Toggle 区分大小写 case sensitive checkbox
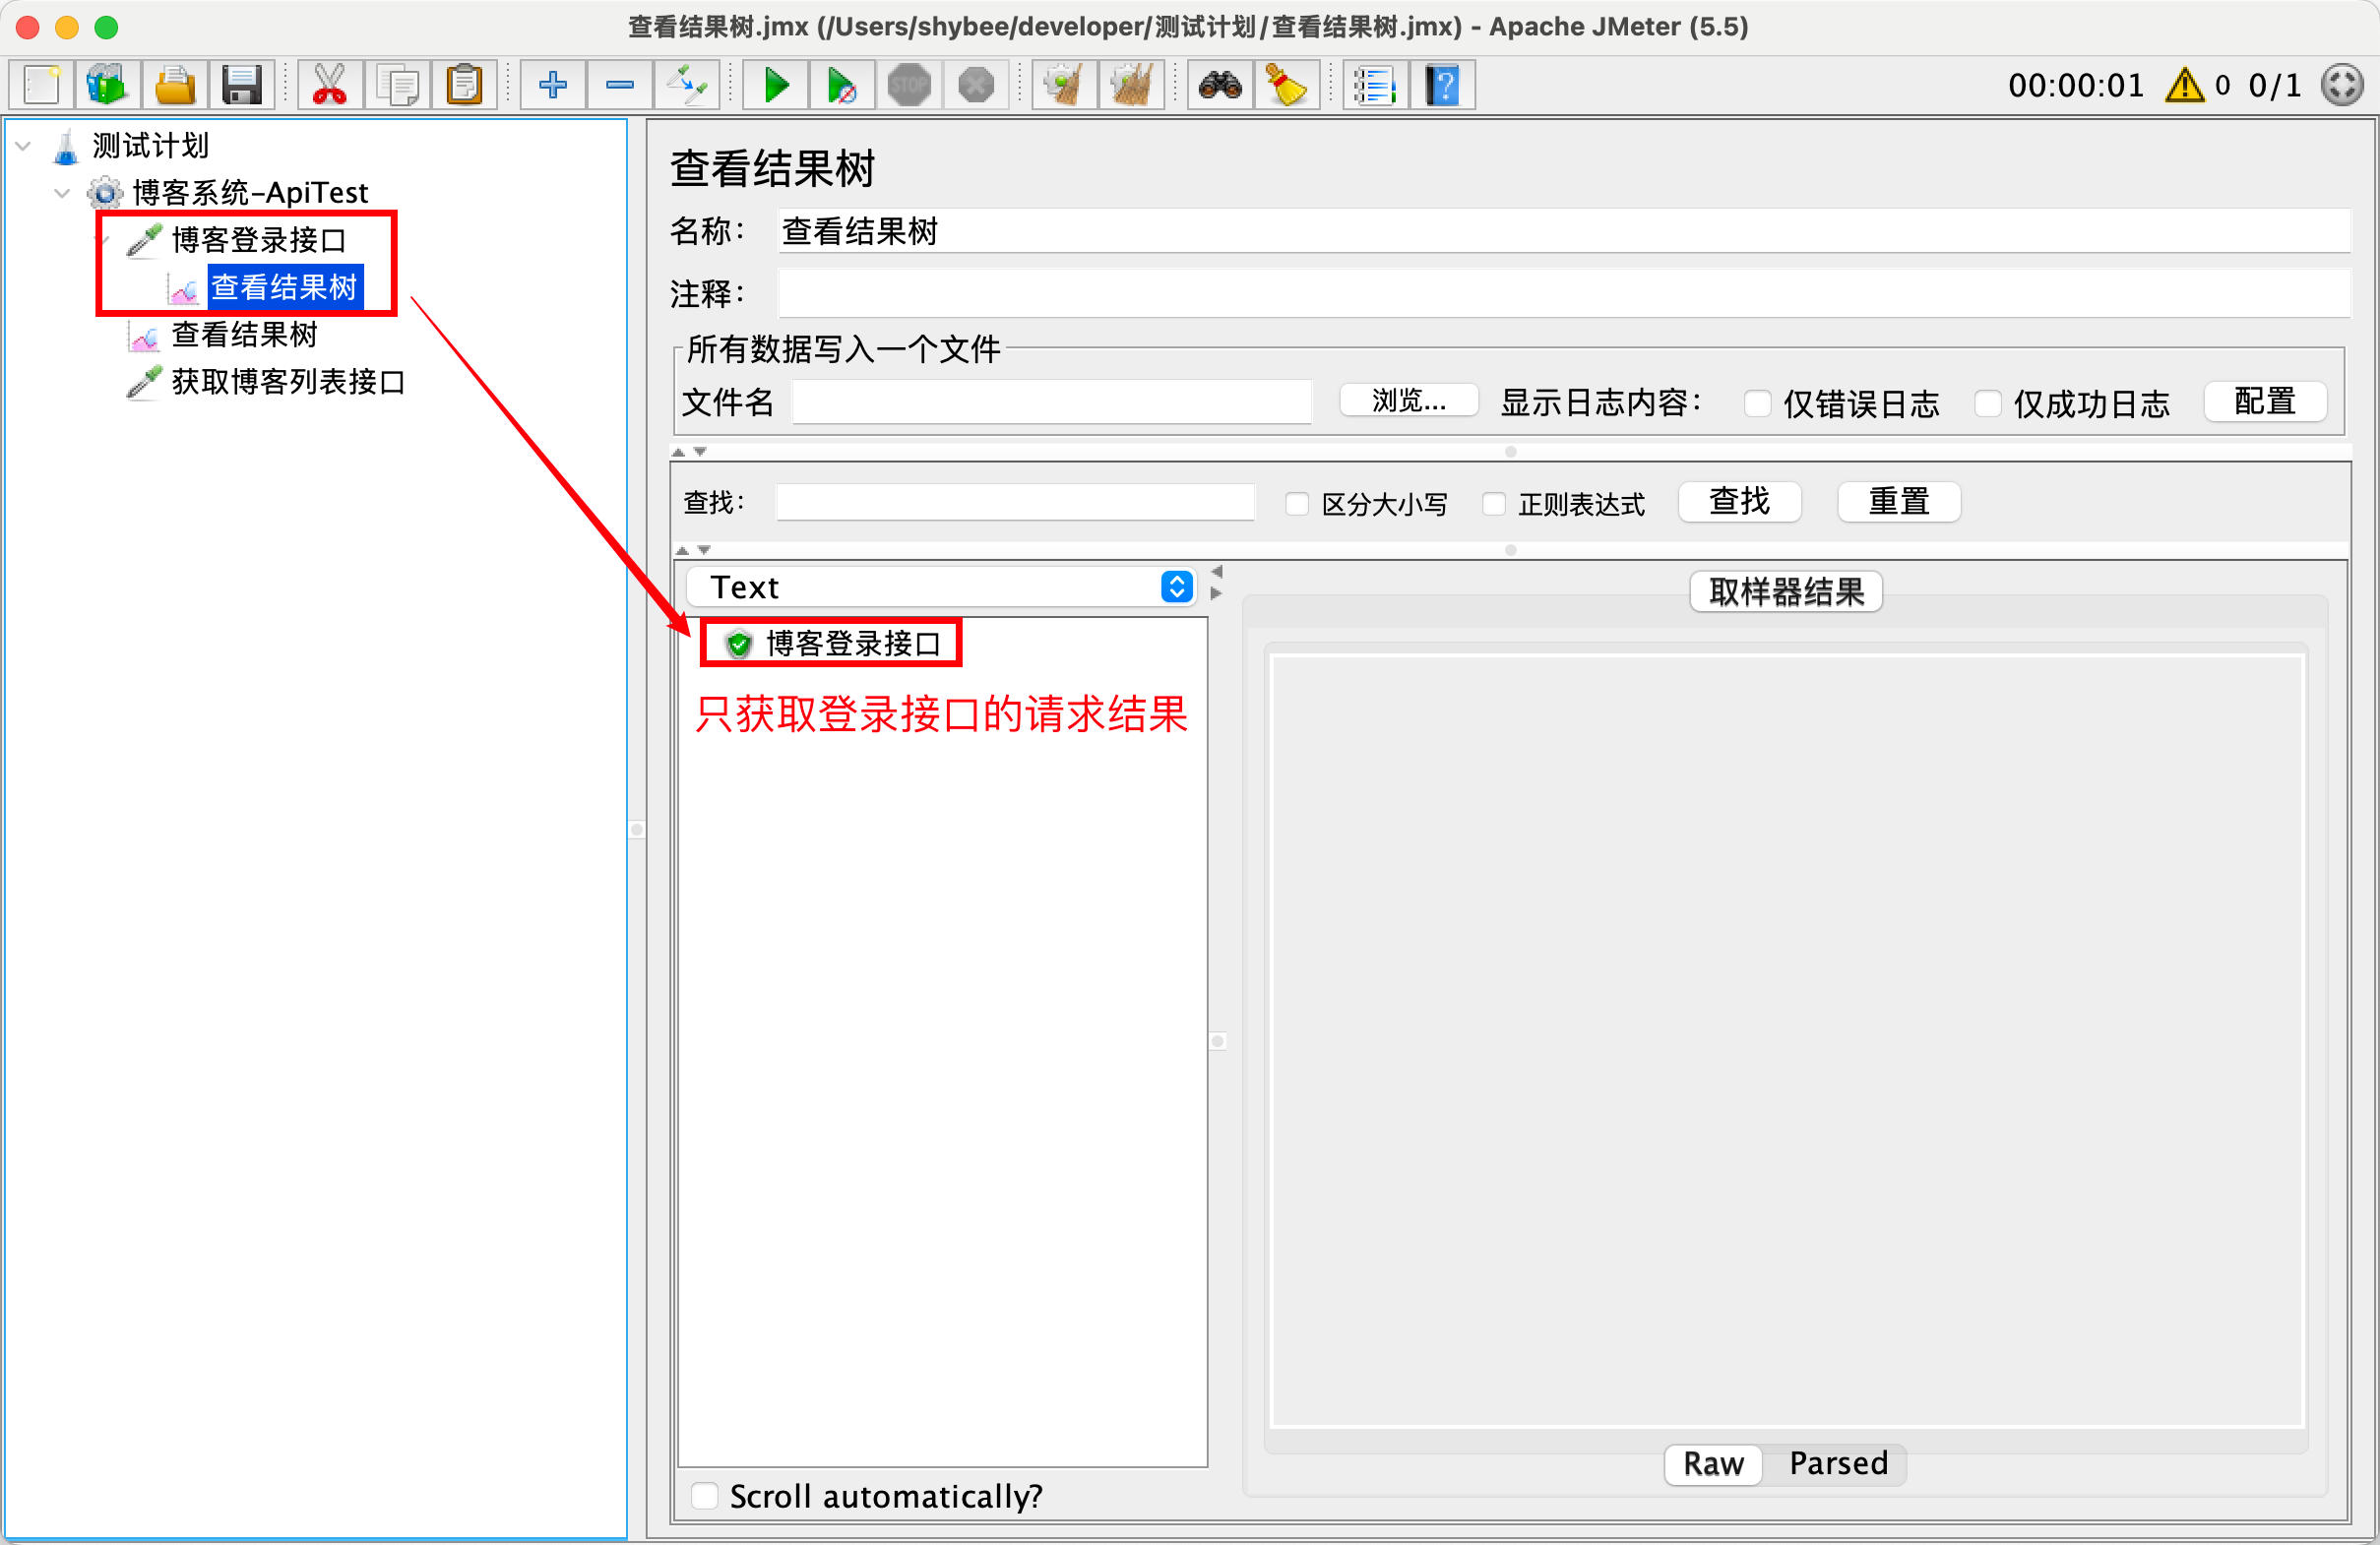Viewport: 2380px width, 1545px height. click(1297, 504)
